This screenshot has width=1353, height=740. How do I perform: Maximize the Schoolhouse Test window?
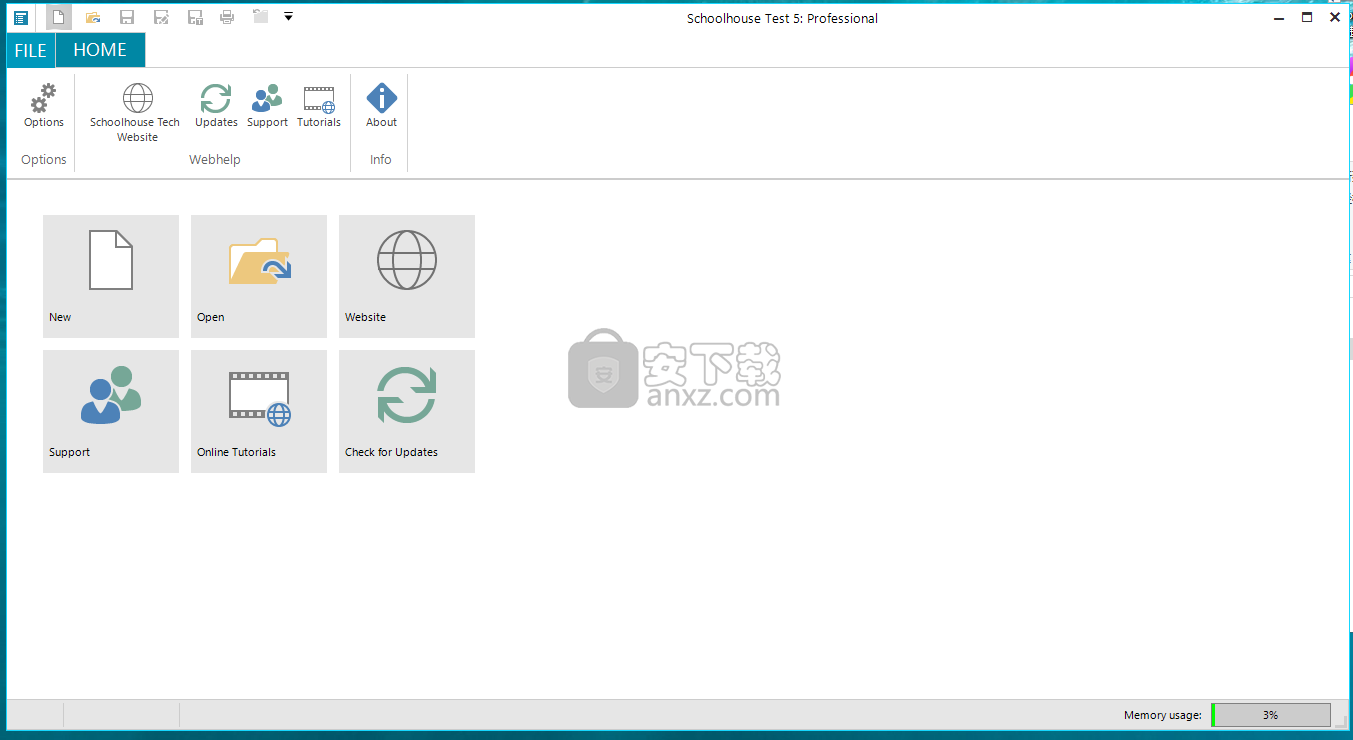click(1306, 17)
